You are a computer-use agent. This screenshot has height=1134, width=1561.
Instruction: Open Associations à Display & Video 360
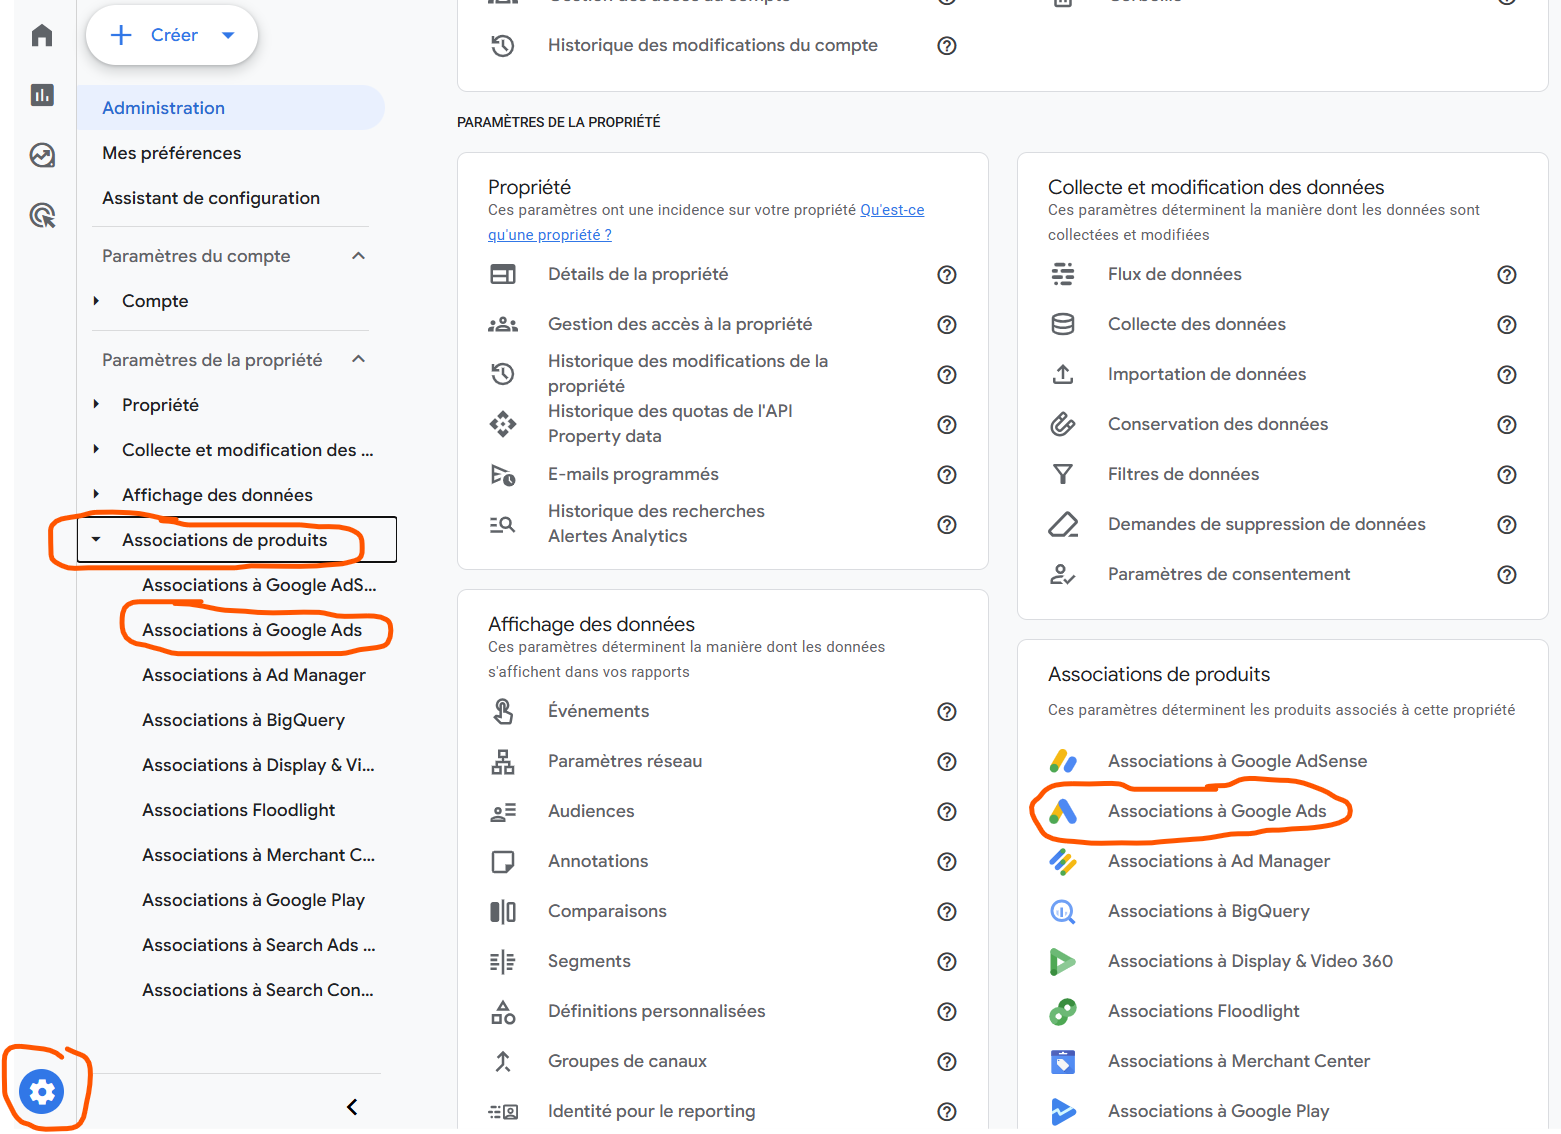point(1250,961)
